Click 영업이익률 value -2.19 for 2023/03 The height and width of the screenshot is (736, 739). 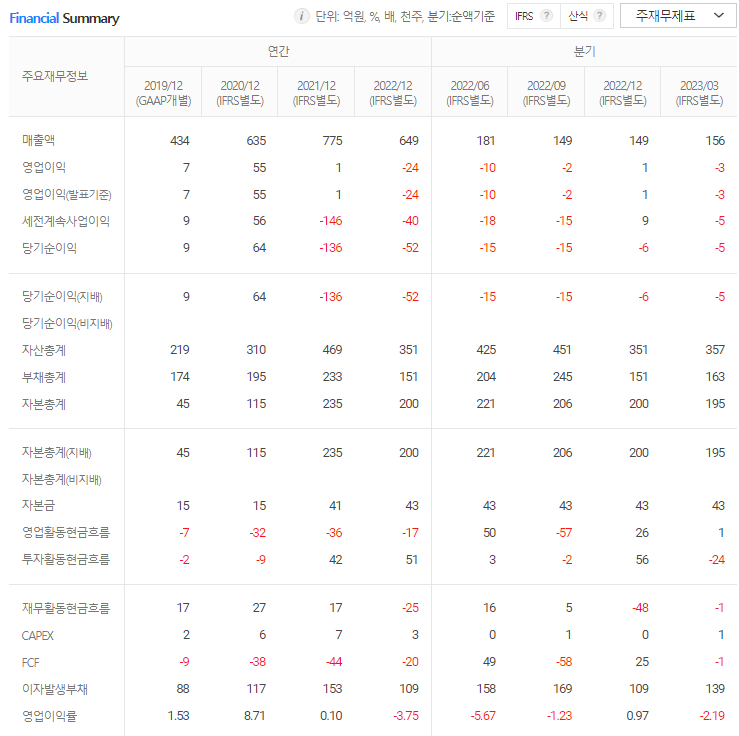click(x=712, y=715)
